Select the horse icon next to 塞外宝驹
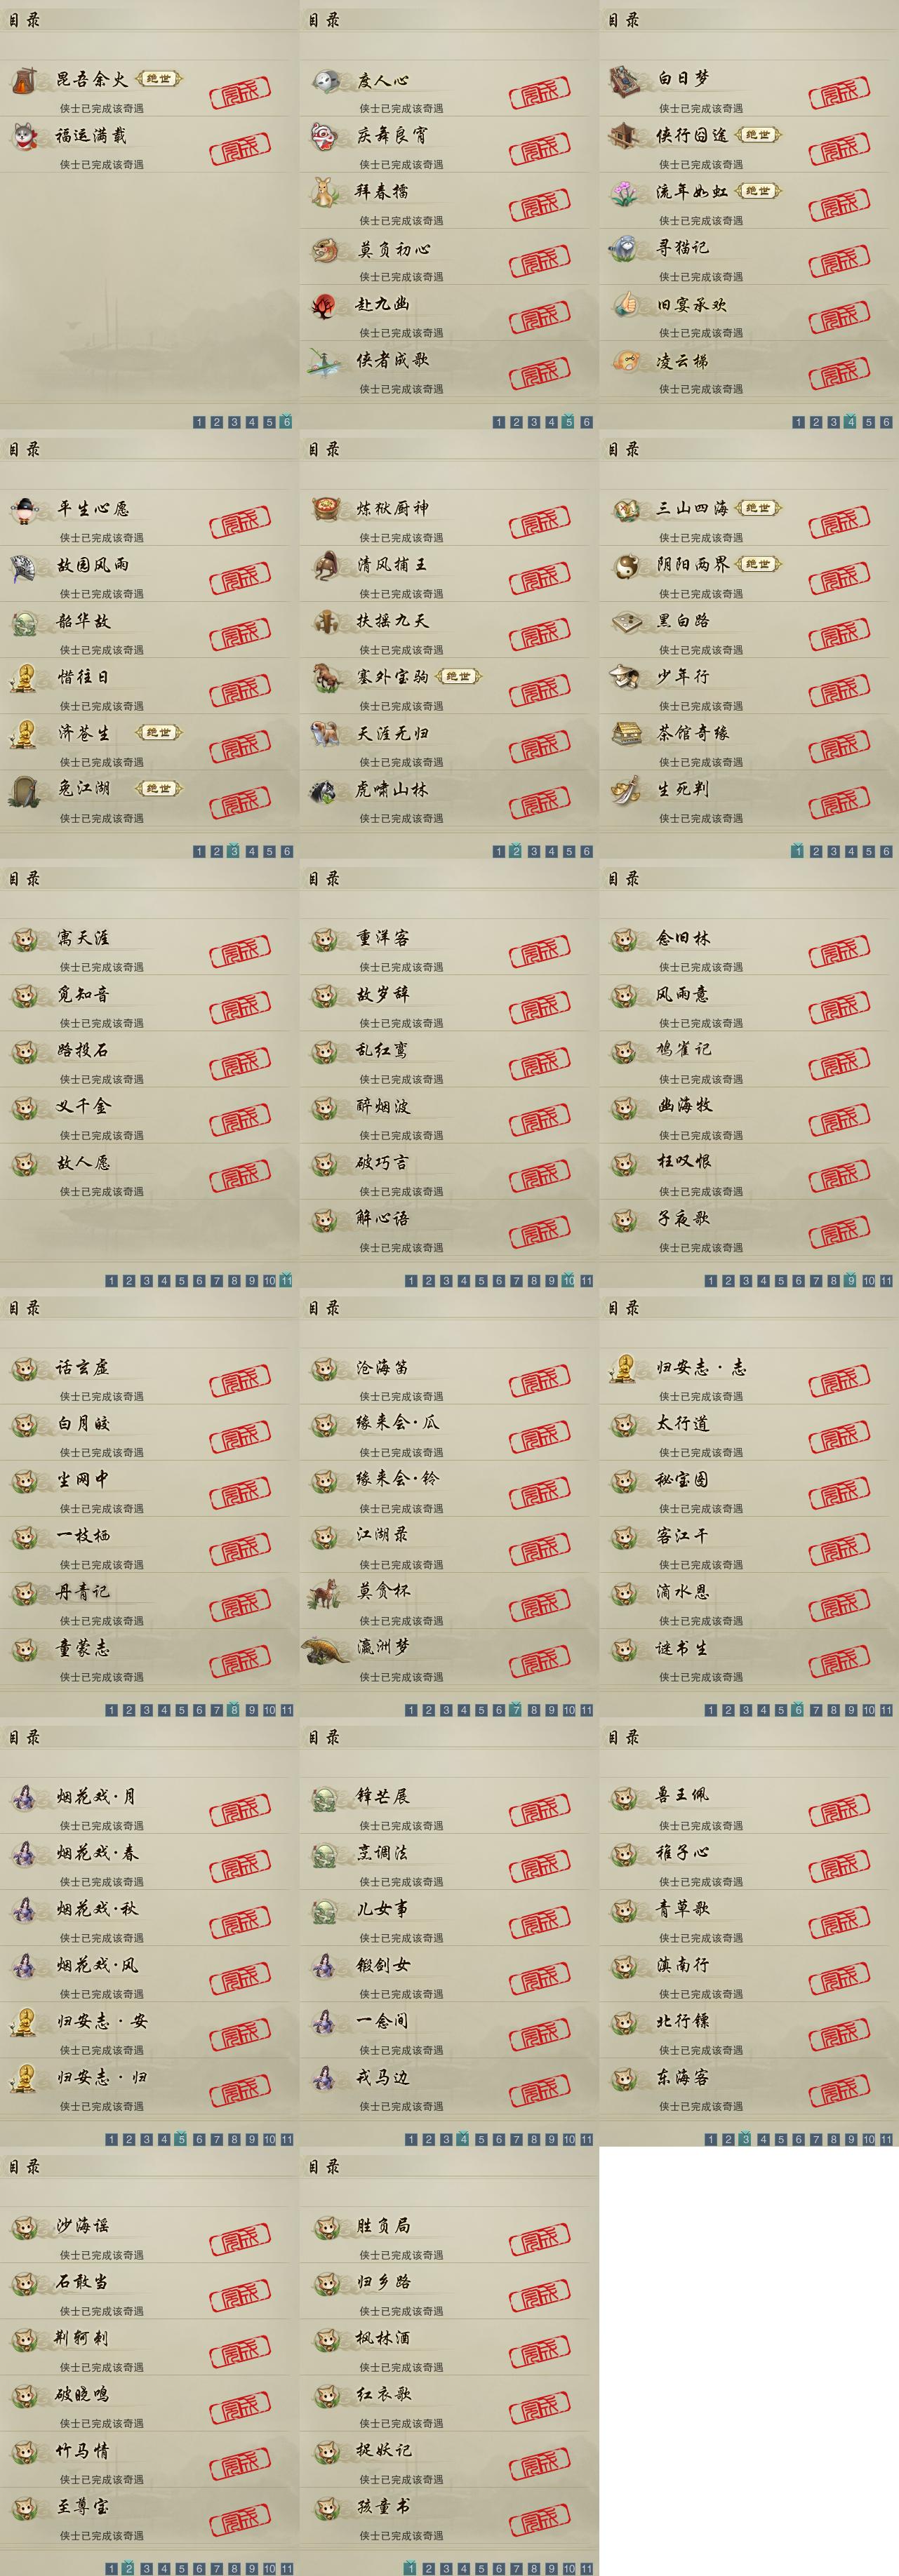This screenshot has height=2576, width=899. (x=325, y=678)
